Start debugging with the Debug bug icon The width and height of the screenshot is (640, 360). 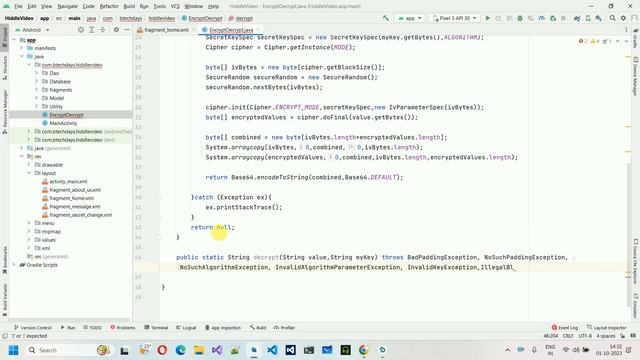520,18
